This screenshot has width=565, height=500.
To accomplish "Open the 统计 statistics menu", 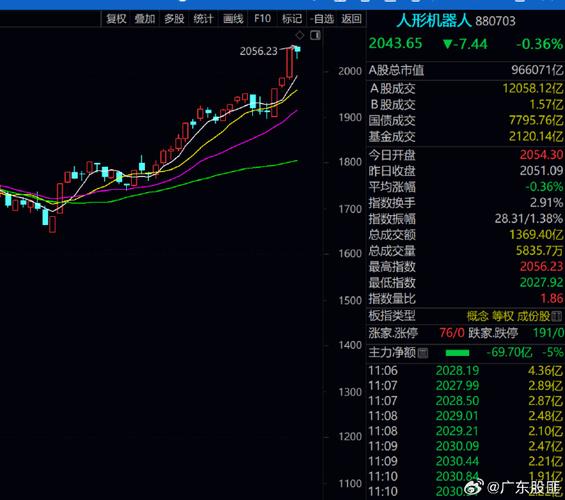I will 203,19.
